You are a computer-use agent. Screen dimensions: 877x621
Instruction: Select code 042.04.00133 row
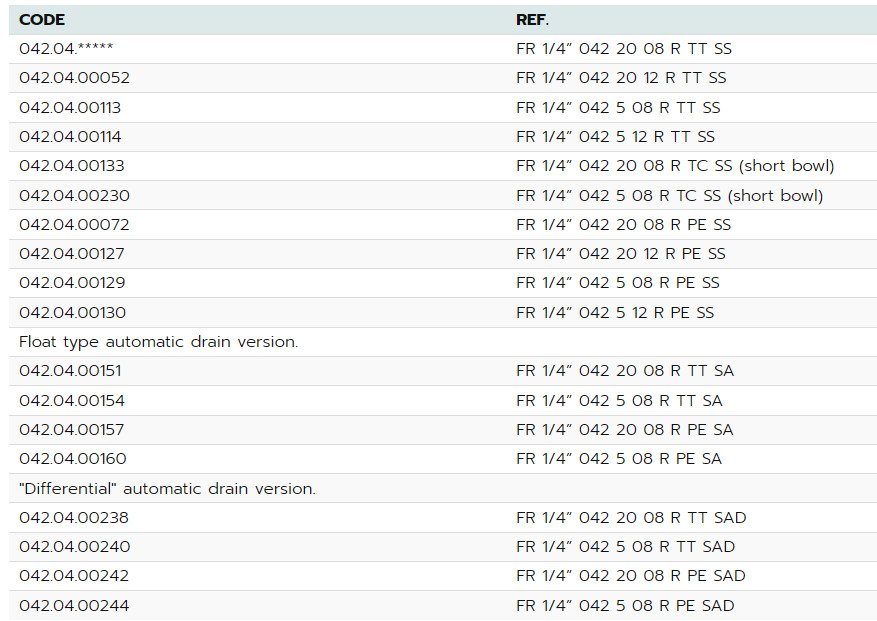pyautogui.click(x=72, y=166)
